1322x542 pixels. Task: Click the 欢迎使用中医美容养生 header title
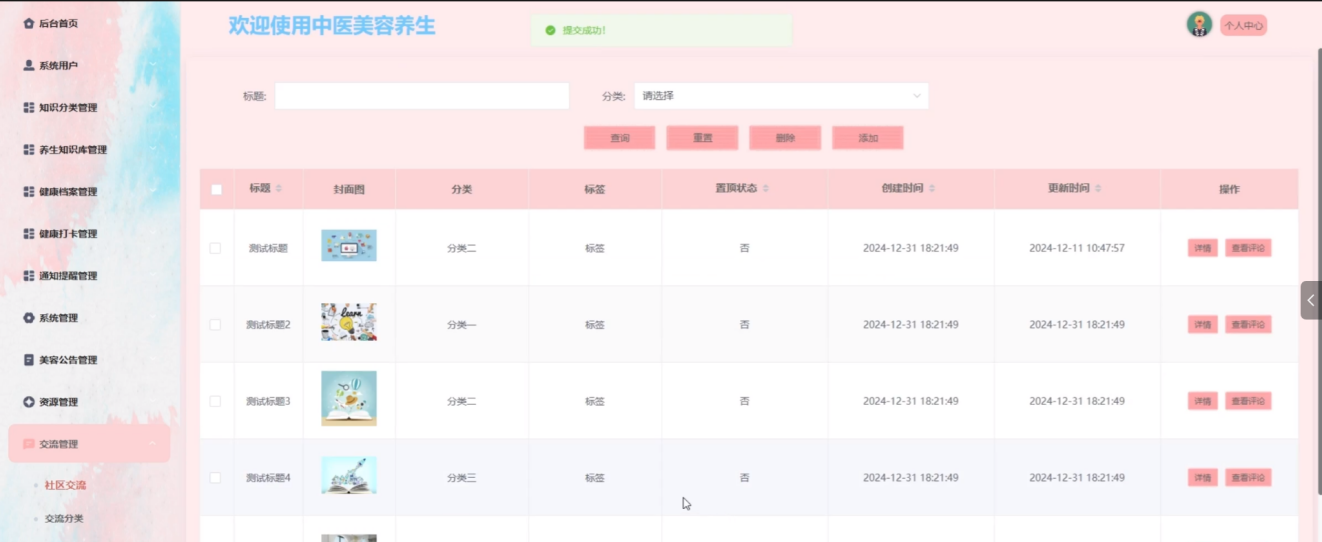pos(332,25)
